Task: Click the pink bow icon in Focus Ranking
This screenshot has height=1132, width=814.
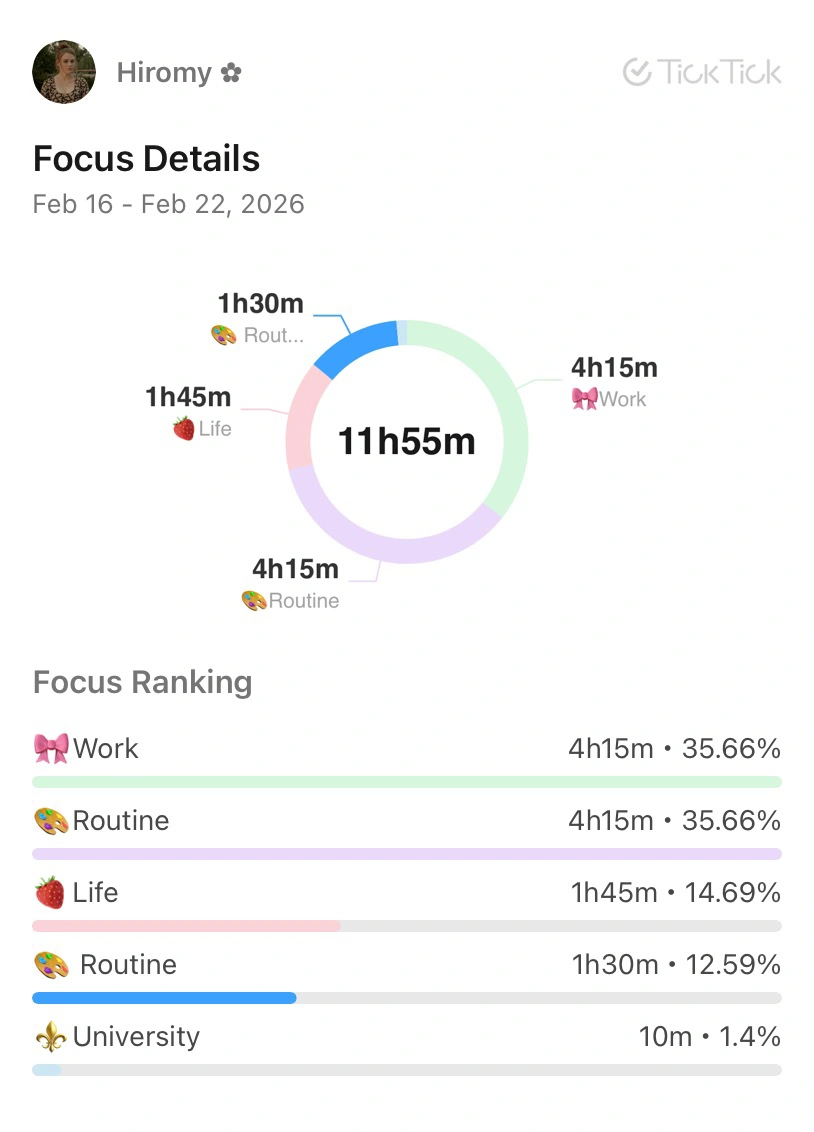Action: tap(51, 748)
